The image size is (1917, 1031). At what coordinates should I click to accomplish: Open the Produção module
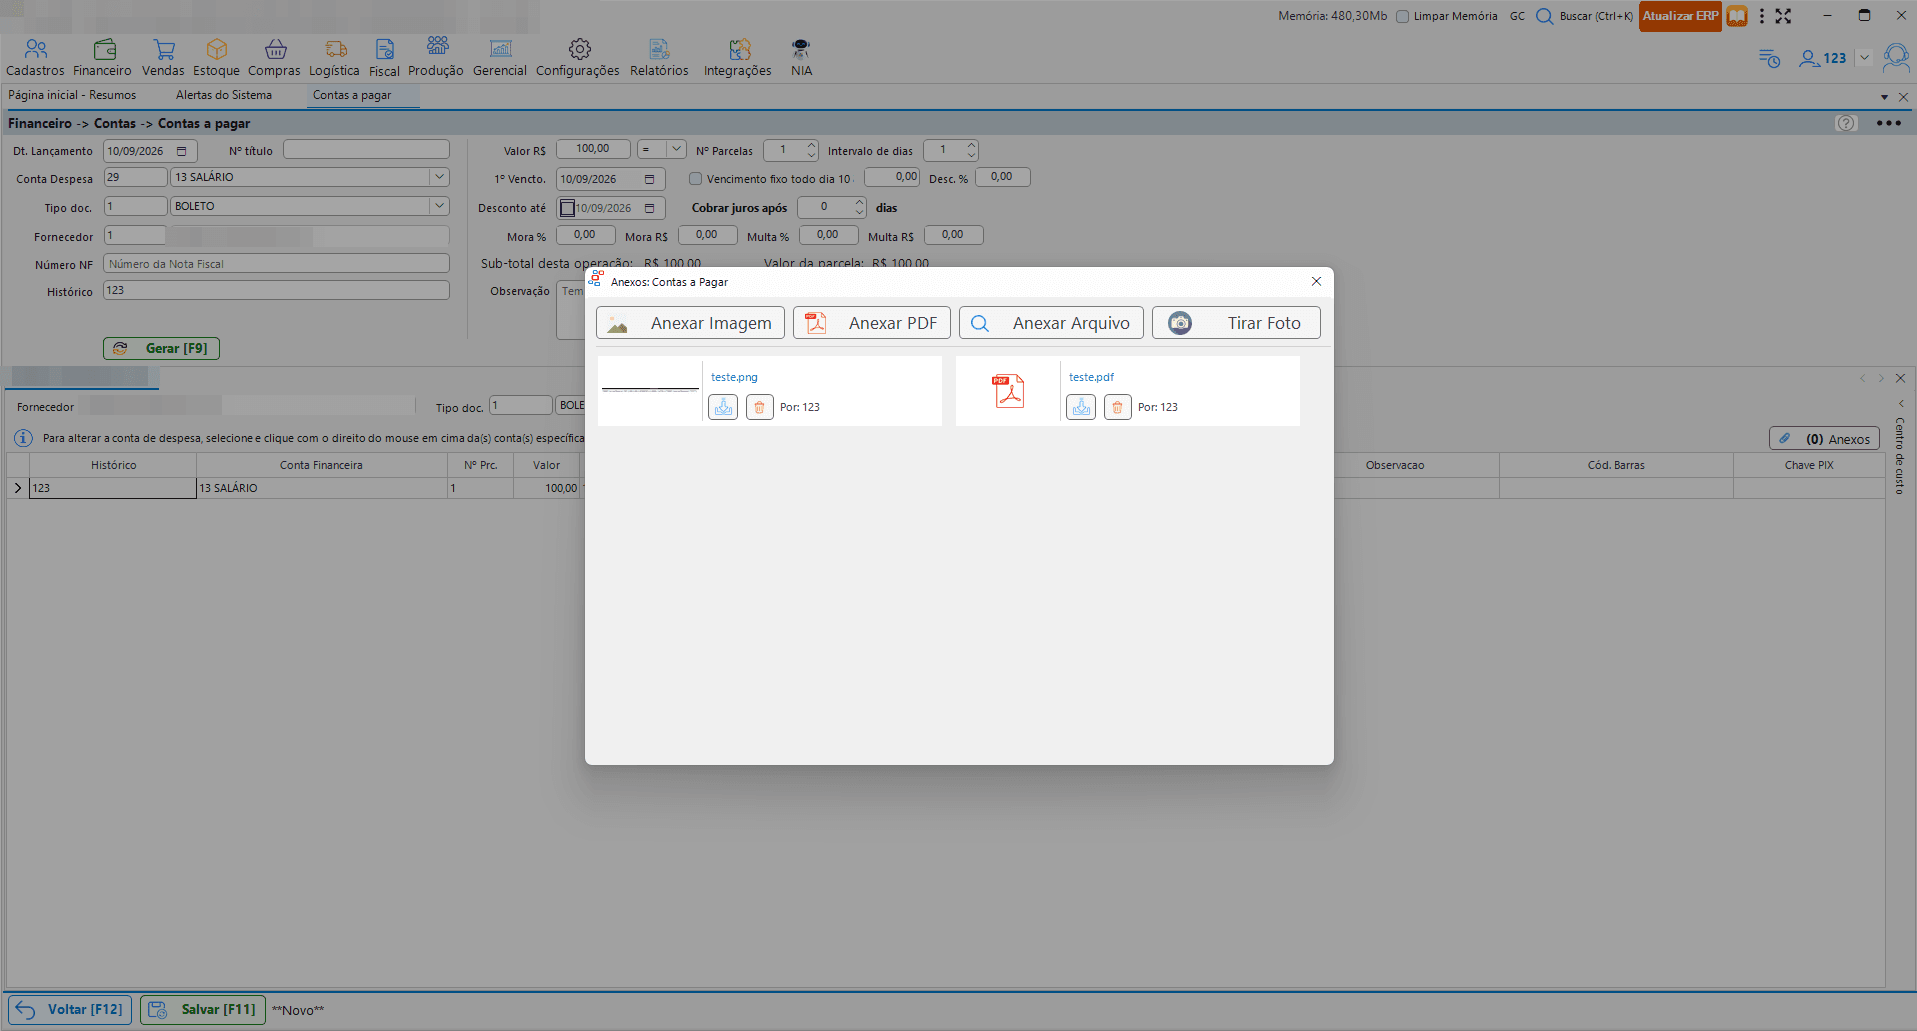436,58
